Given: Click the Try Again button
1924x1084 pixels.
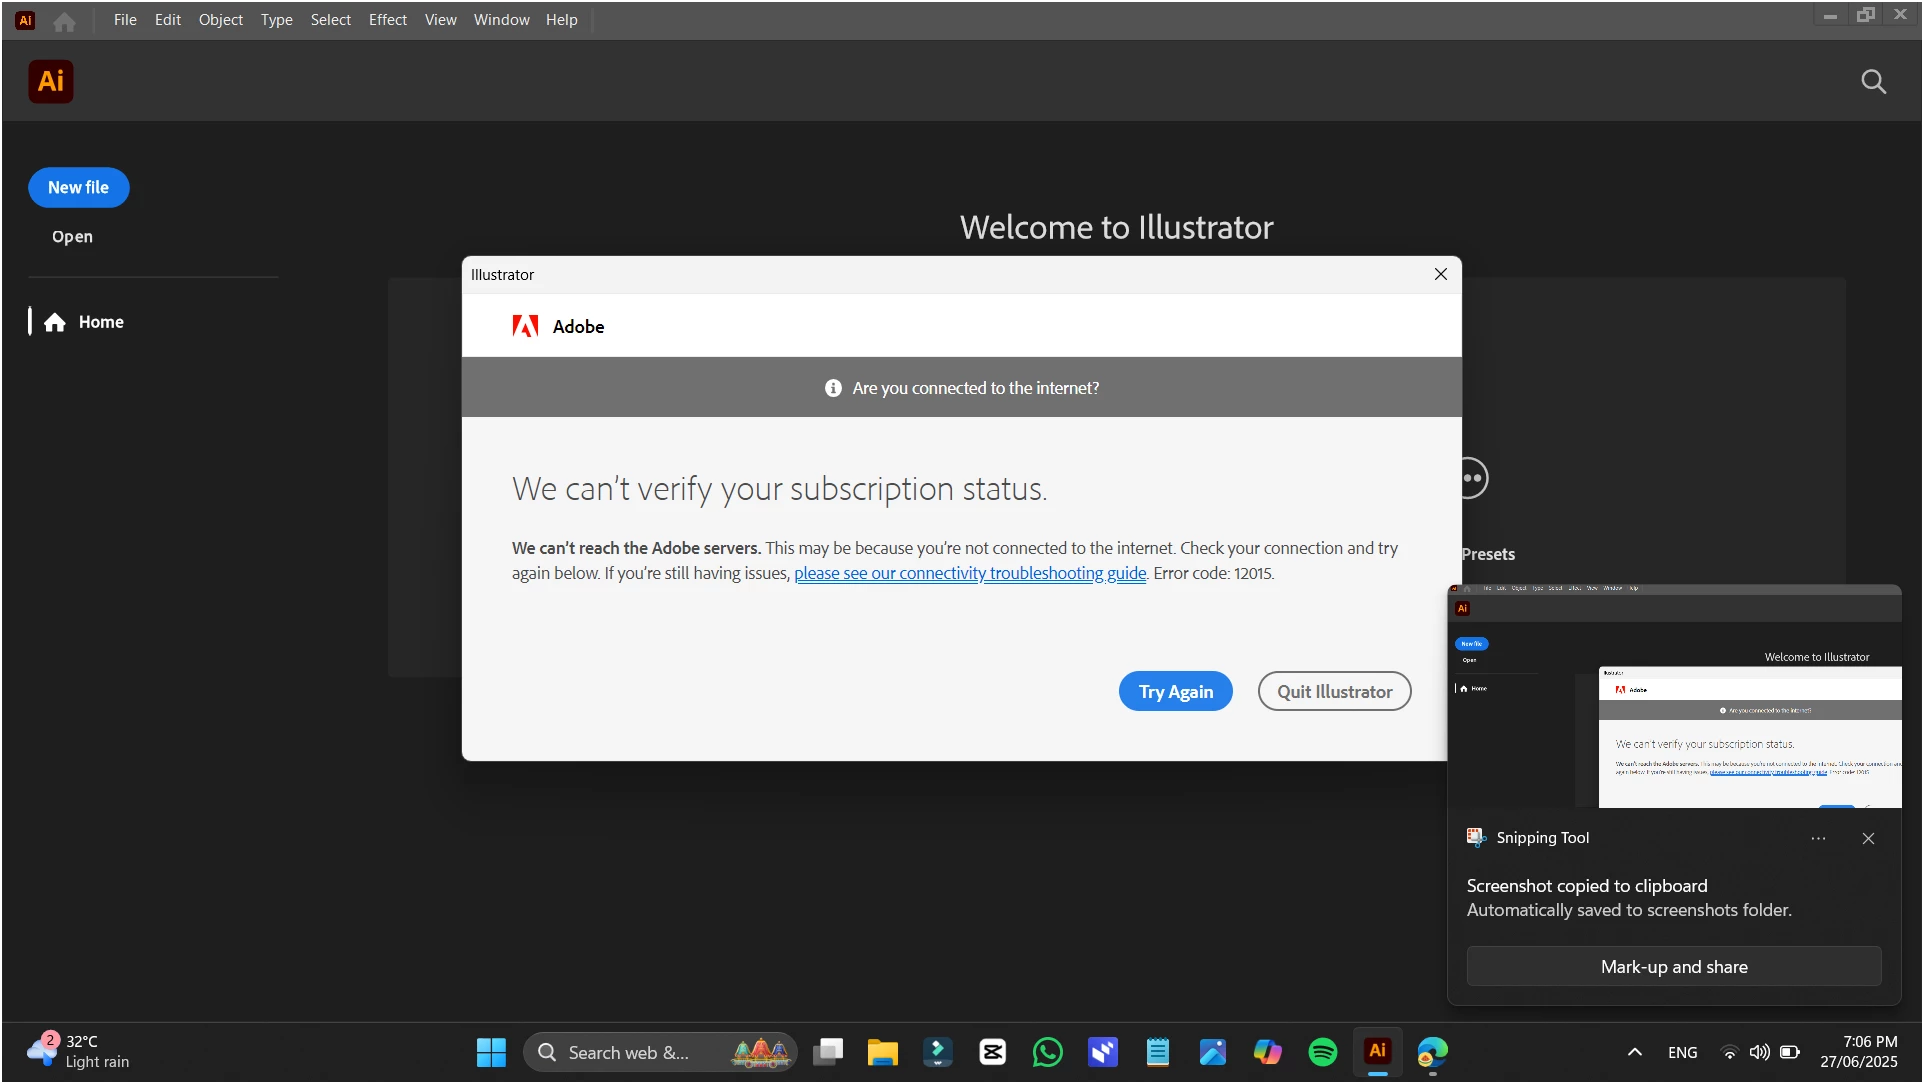Looking at the screenshot, I should point(1175,691).
